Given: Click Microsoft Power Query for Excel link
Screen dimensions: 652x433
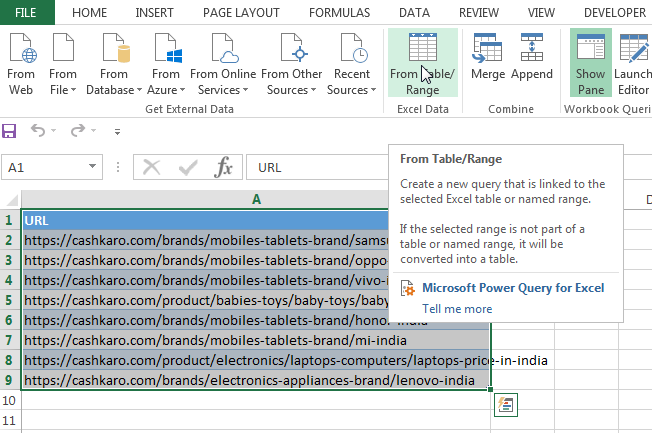Looking at the screenshot, I should pyautogui.click(x=513, y=288).
